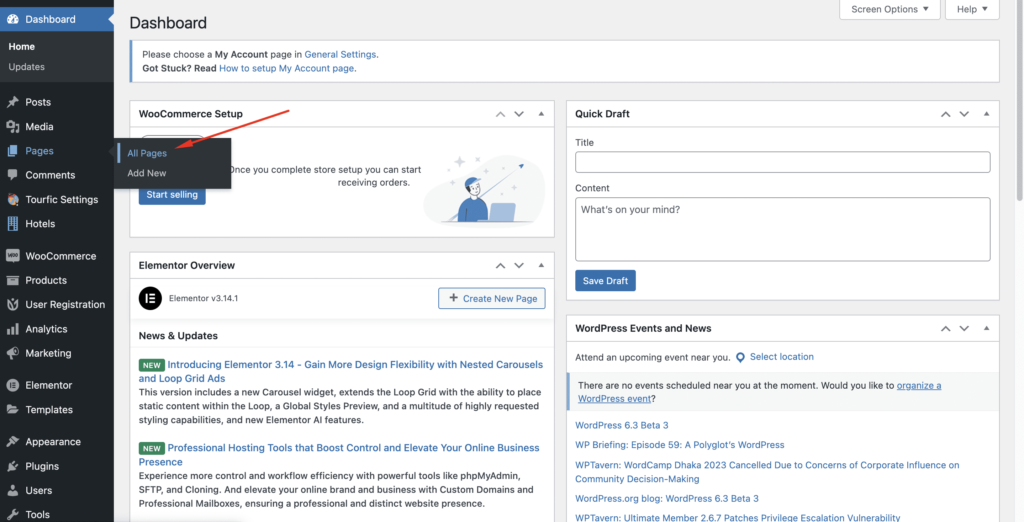Click the Hotels building icon
The height and width of the screenshot is (522, 1024).
(x=12, y=223)
